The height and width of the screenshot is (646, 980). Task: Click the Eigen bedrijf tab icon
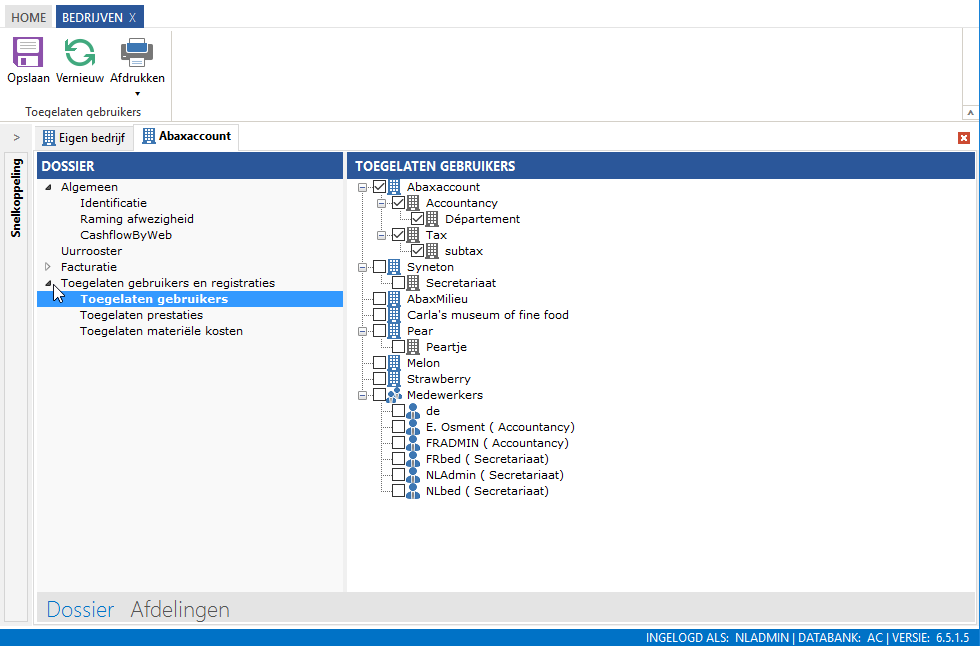[x=50, y=137]
